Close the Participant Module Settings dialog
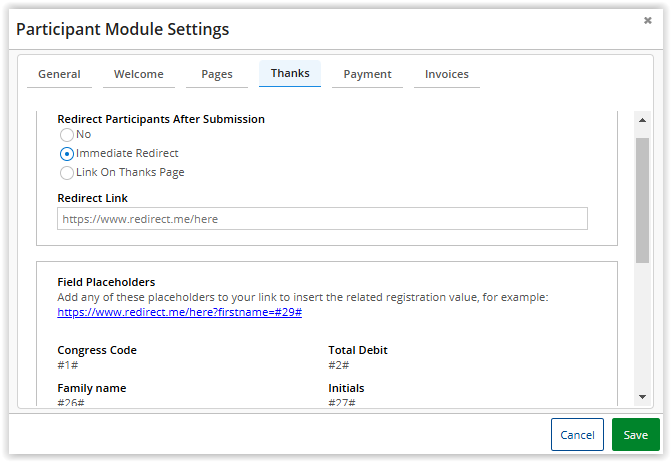This screenshot has height=462, width=671. 647,21
